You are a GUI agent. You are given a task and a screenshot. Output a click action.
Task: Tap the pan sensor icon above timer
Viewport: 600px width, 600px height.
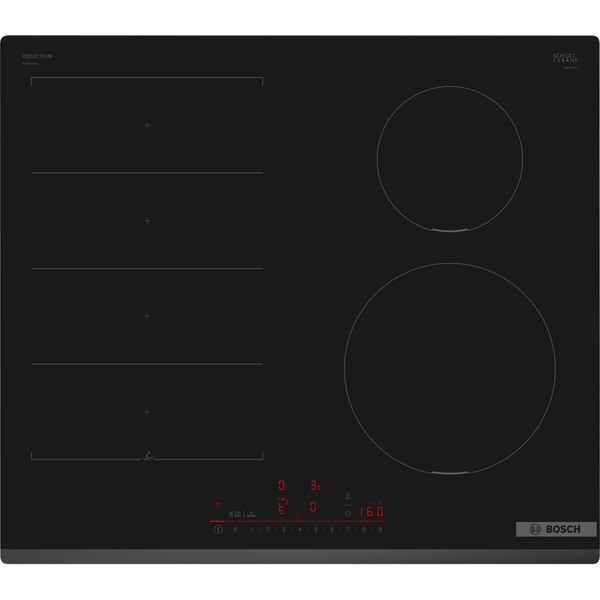[x=347, y=496]
